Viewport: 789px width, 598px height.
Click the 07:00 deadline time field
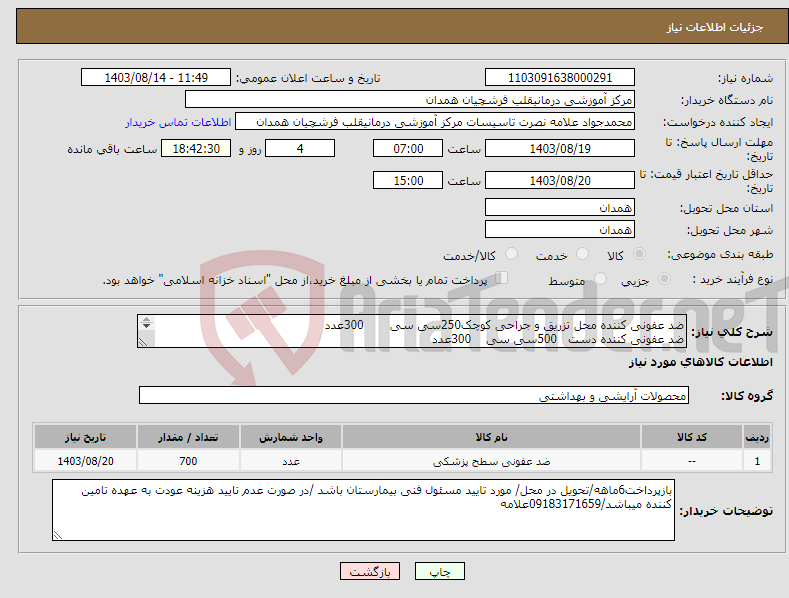point(408,148)
